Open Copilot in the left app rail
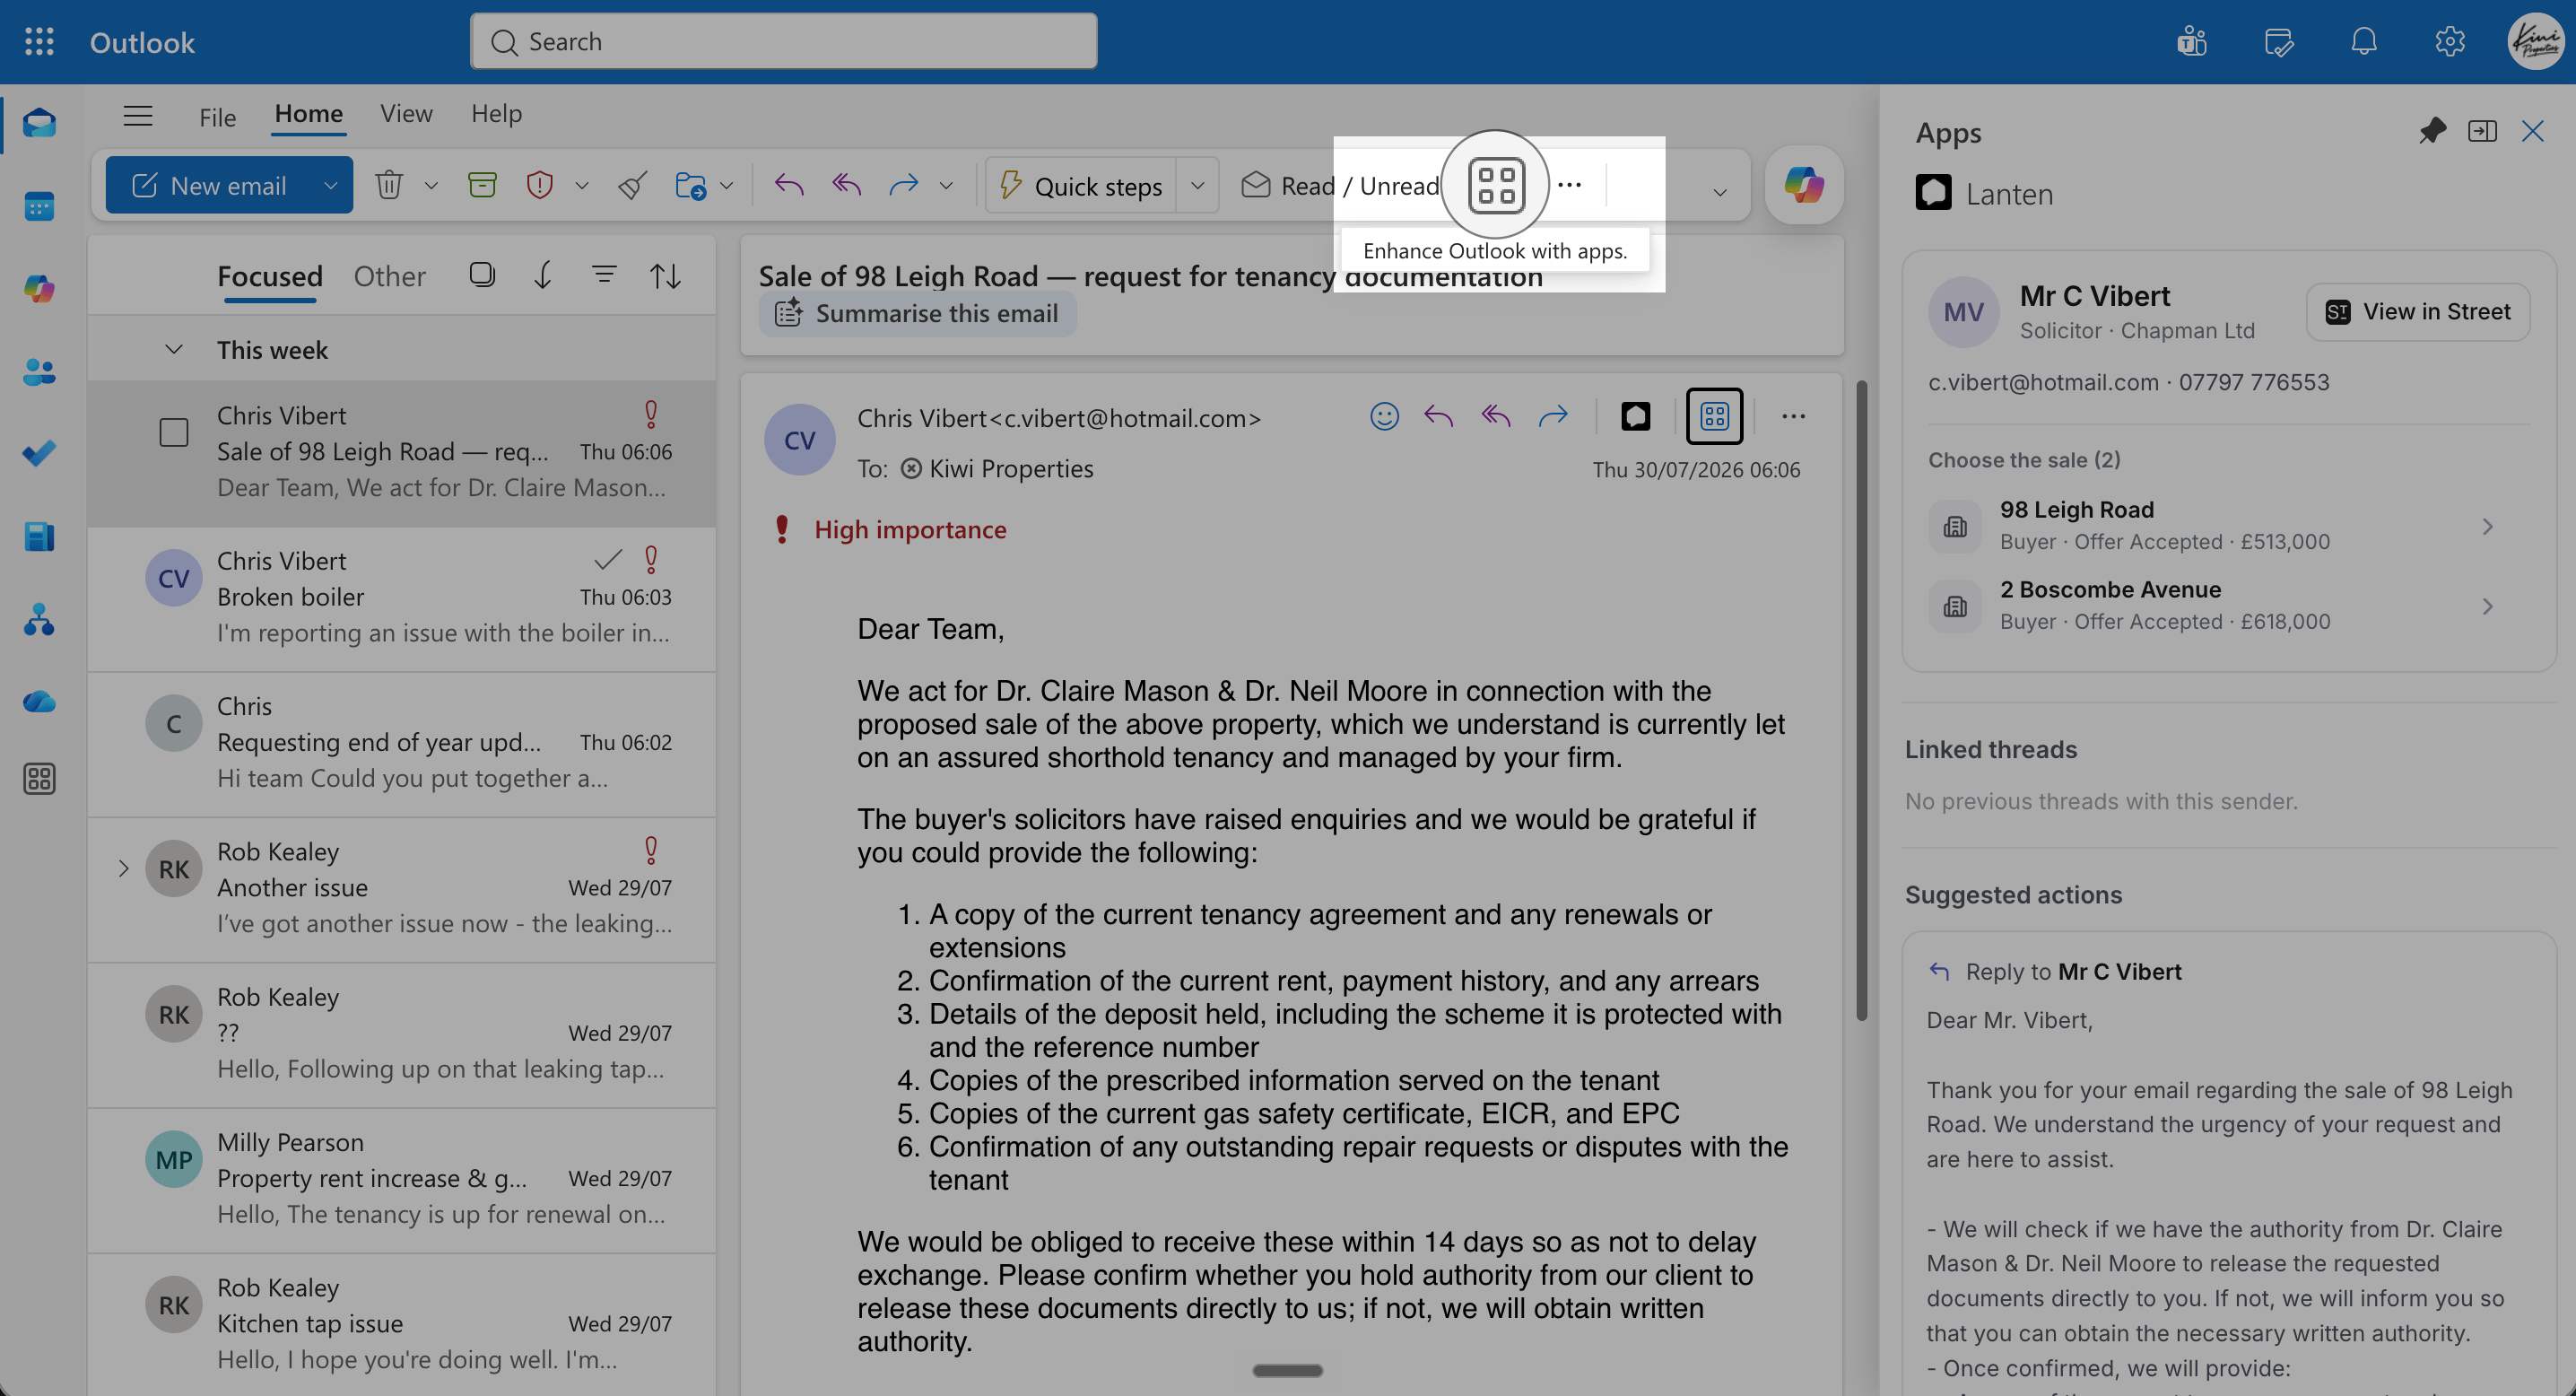 39,289
